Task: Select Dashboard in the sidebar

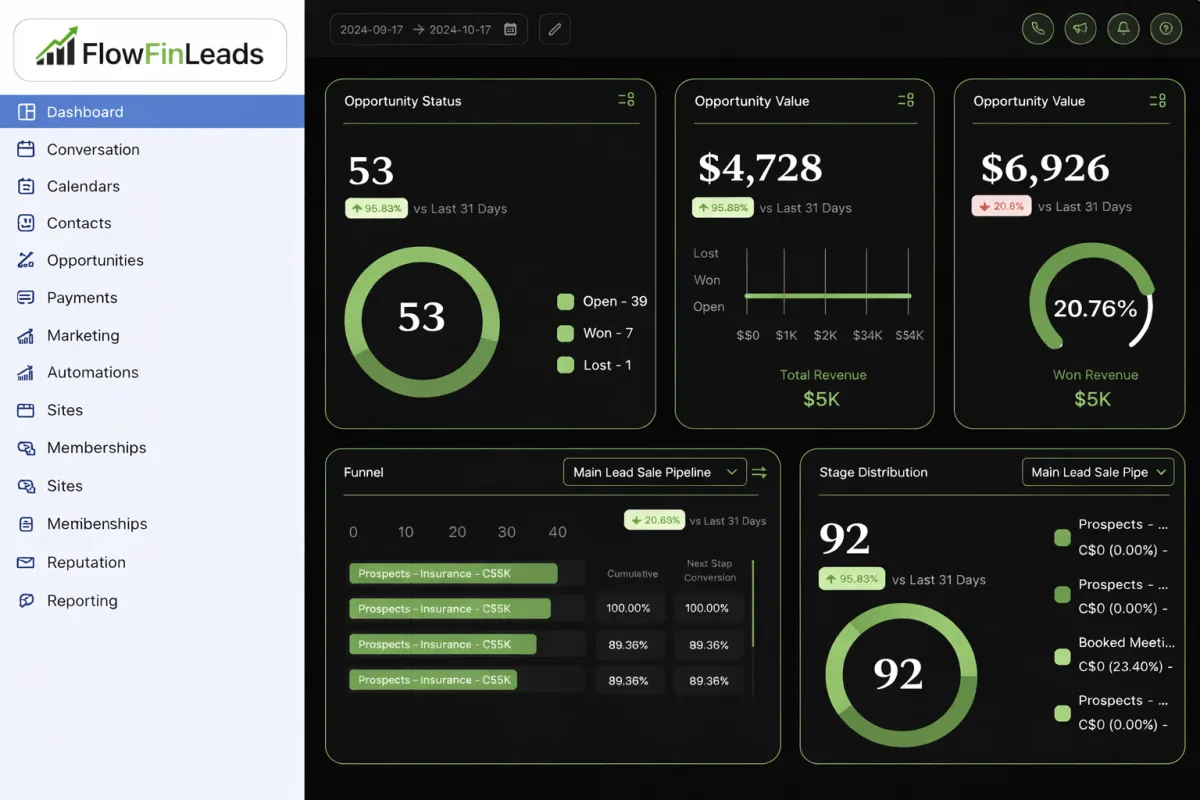Action: 152,112
